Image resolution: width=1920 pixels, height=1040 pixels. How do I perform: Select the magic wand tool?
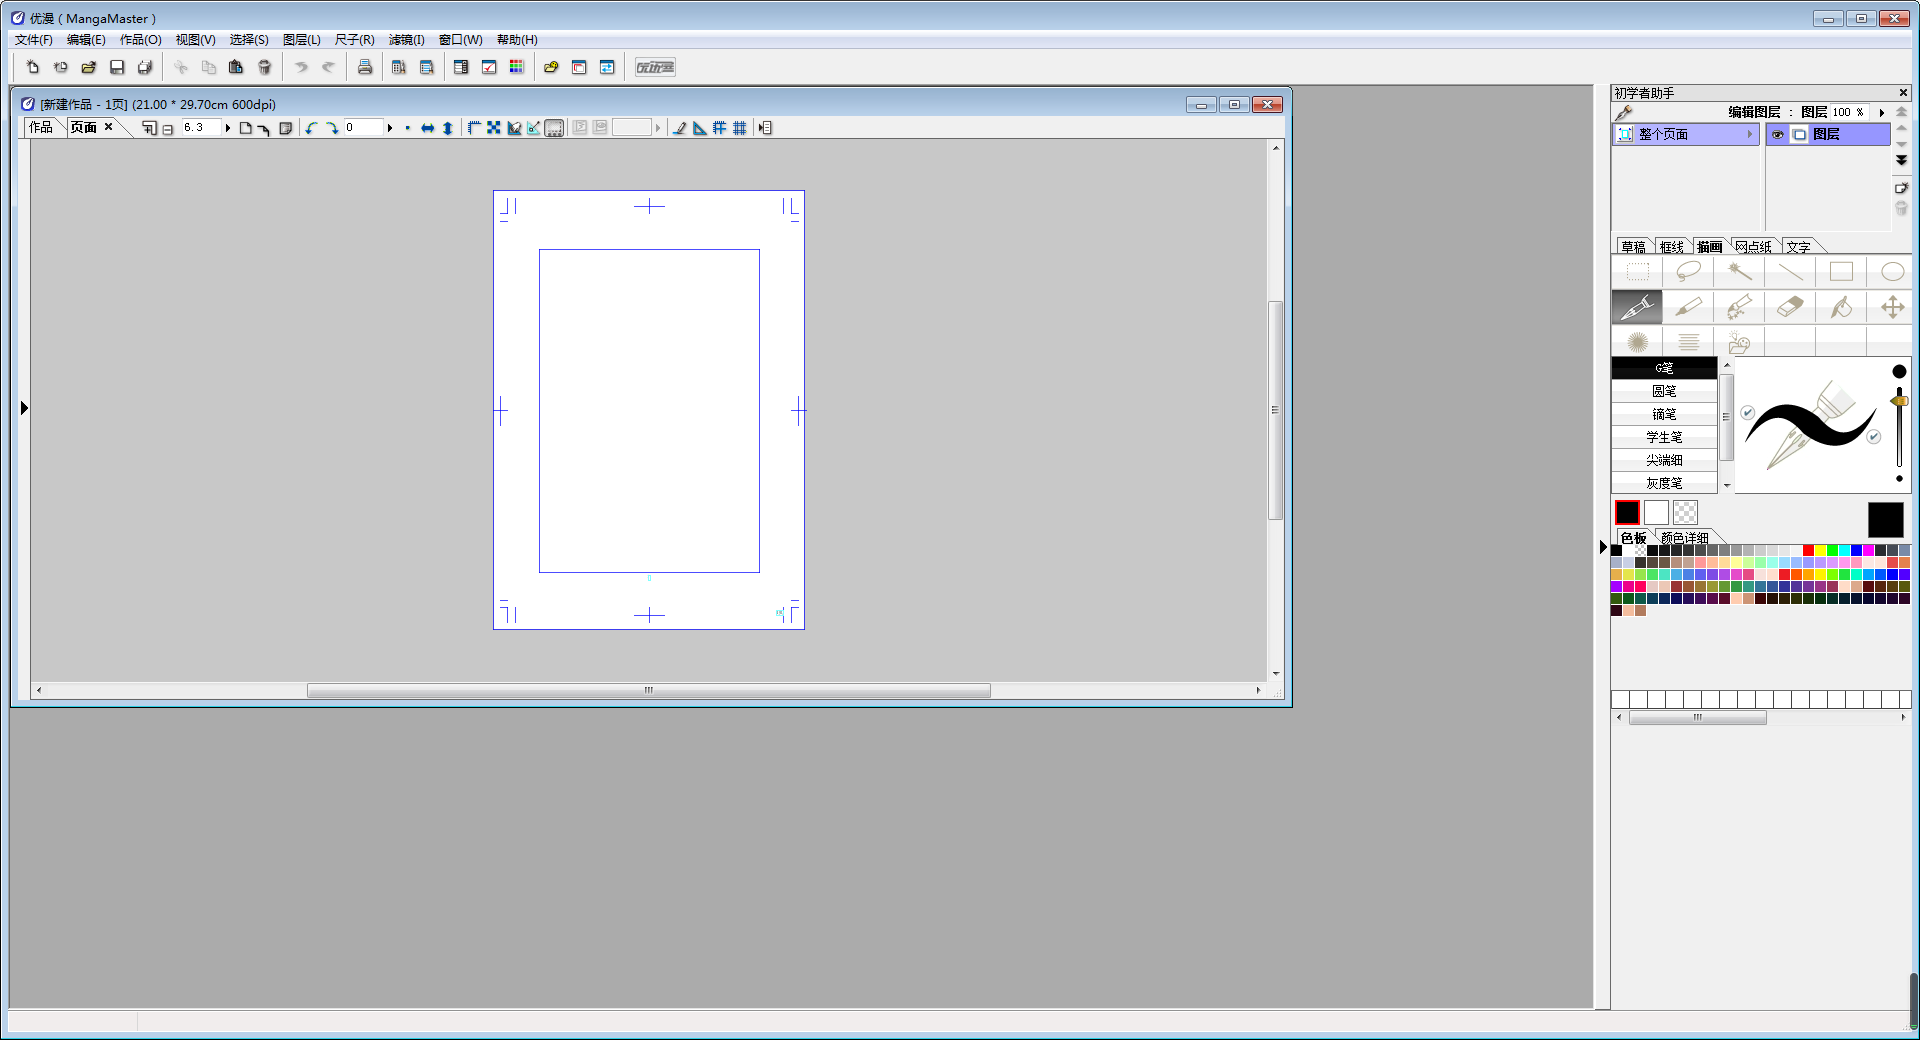pos(1740,272)
